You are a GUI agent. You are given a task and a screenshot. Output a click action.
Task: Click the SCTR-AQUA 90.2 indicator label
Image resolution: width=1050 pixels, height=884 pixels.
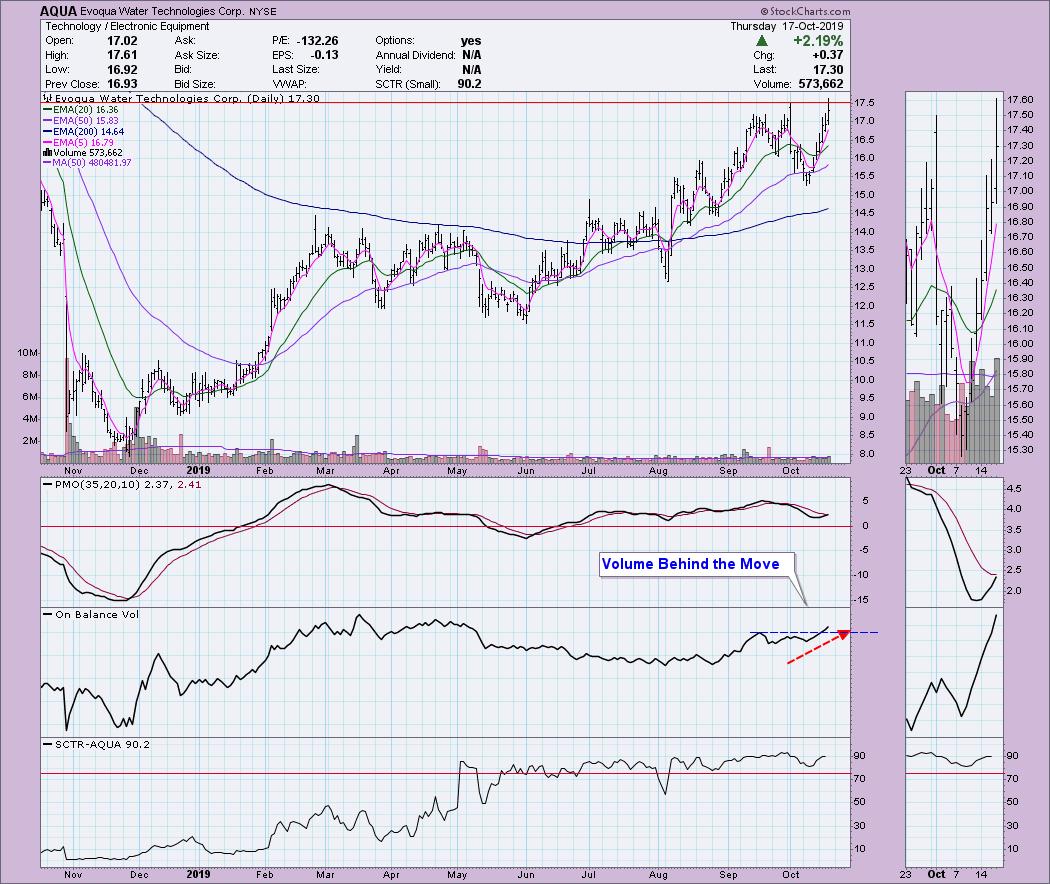tap(96, 744)
